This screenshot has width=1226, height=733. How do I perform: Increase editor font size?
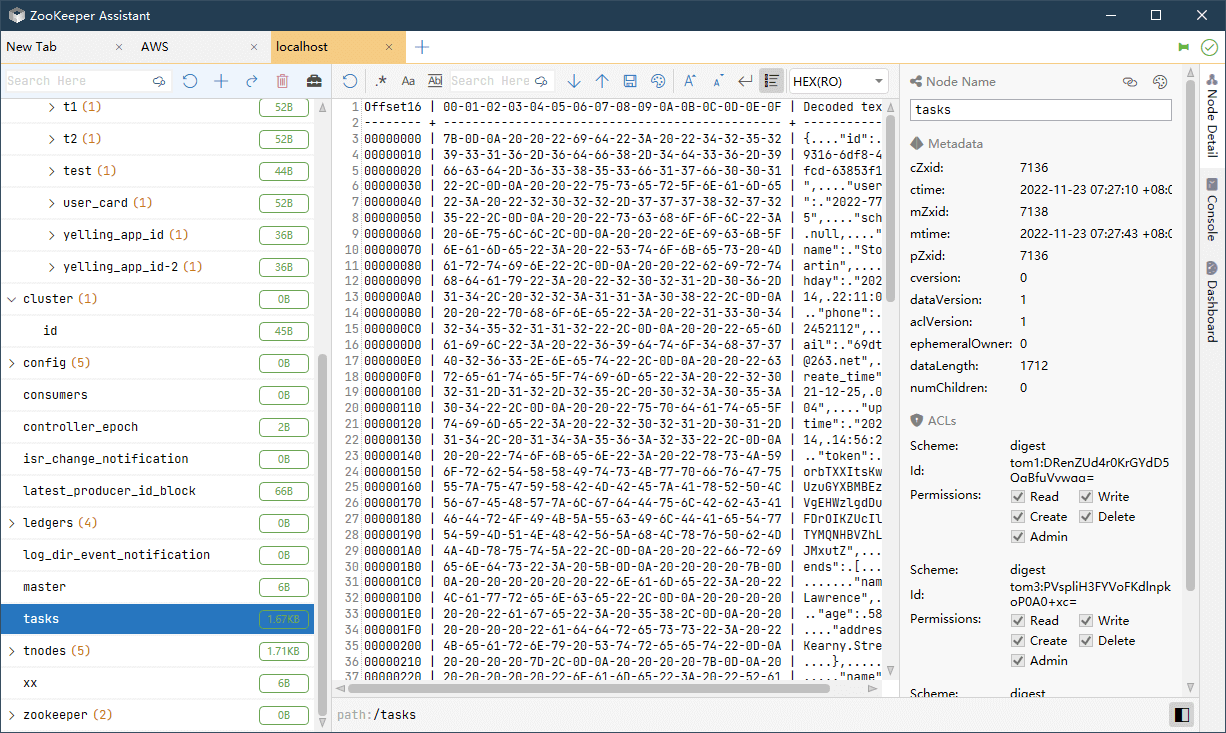(x=690, y=81)
